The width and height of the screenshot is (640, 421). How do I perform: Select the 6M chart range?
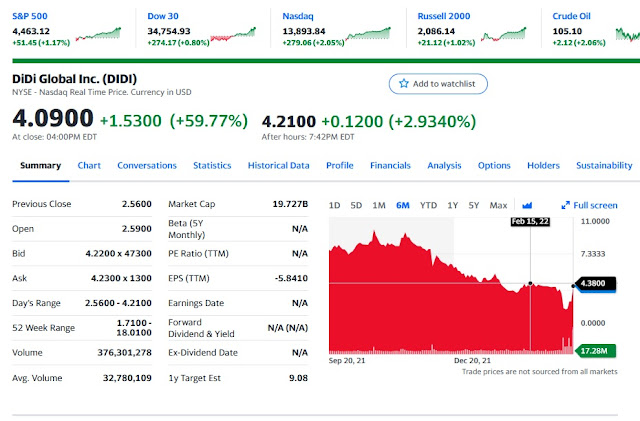tap(402, 205)
